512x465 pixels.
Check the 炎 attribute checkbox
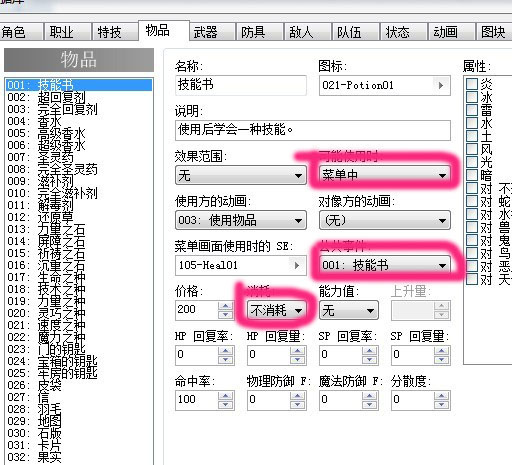[472, 84]
